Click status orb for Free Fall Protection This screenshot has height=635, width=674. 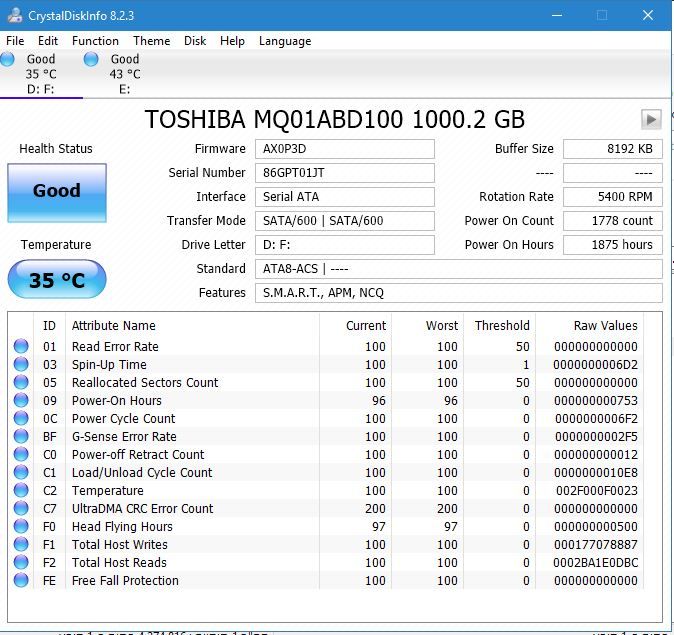[21, 581]
